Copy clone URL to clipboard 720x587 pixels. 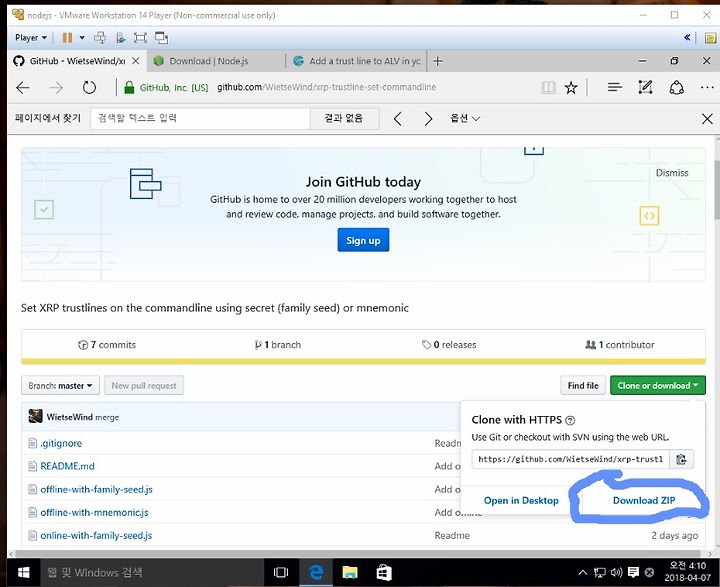tap(681, 459)
